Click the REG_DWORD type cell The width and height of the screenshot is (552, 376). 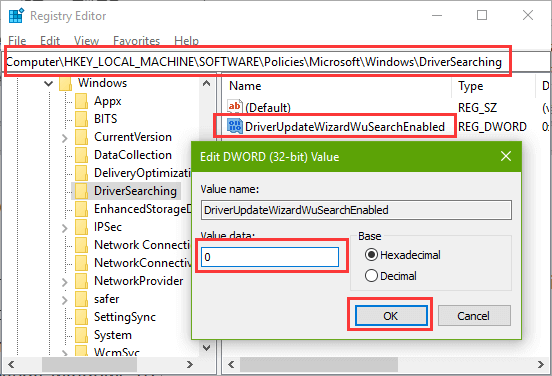tap(492, 126)
